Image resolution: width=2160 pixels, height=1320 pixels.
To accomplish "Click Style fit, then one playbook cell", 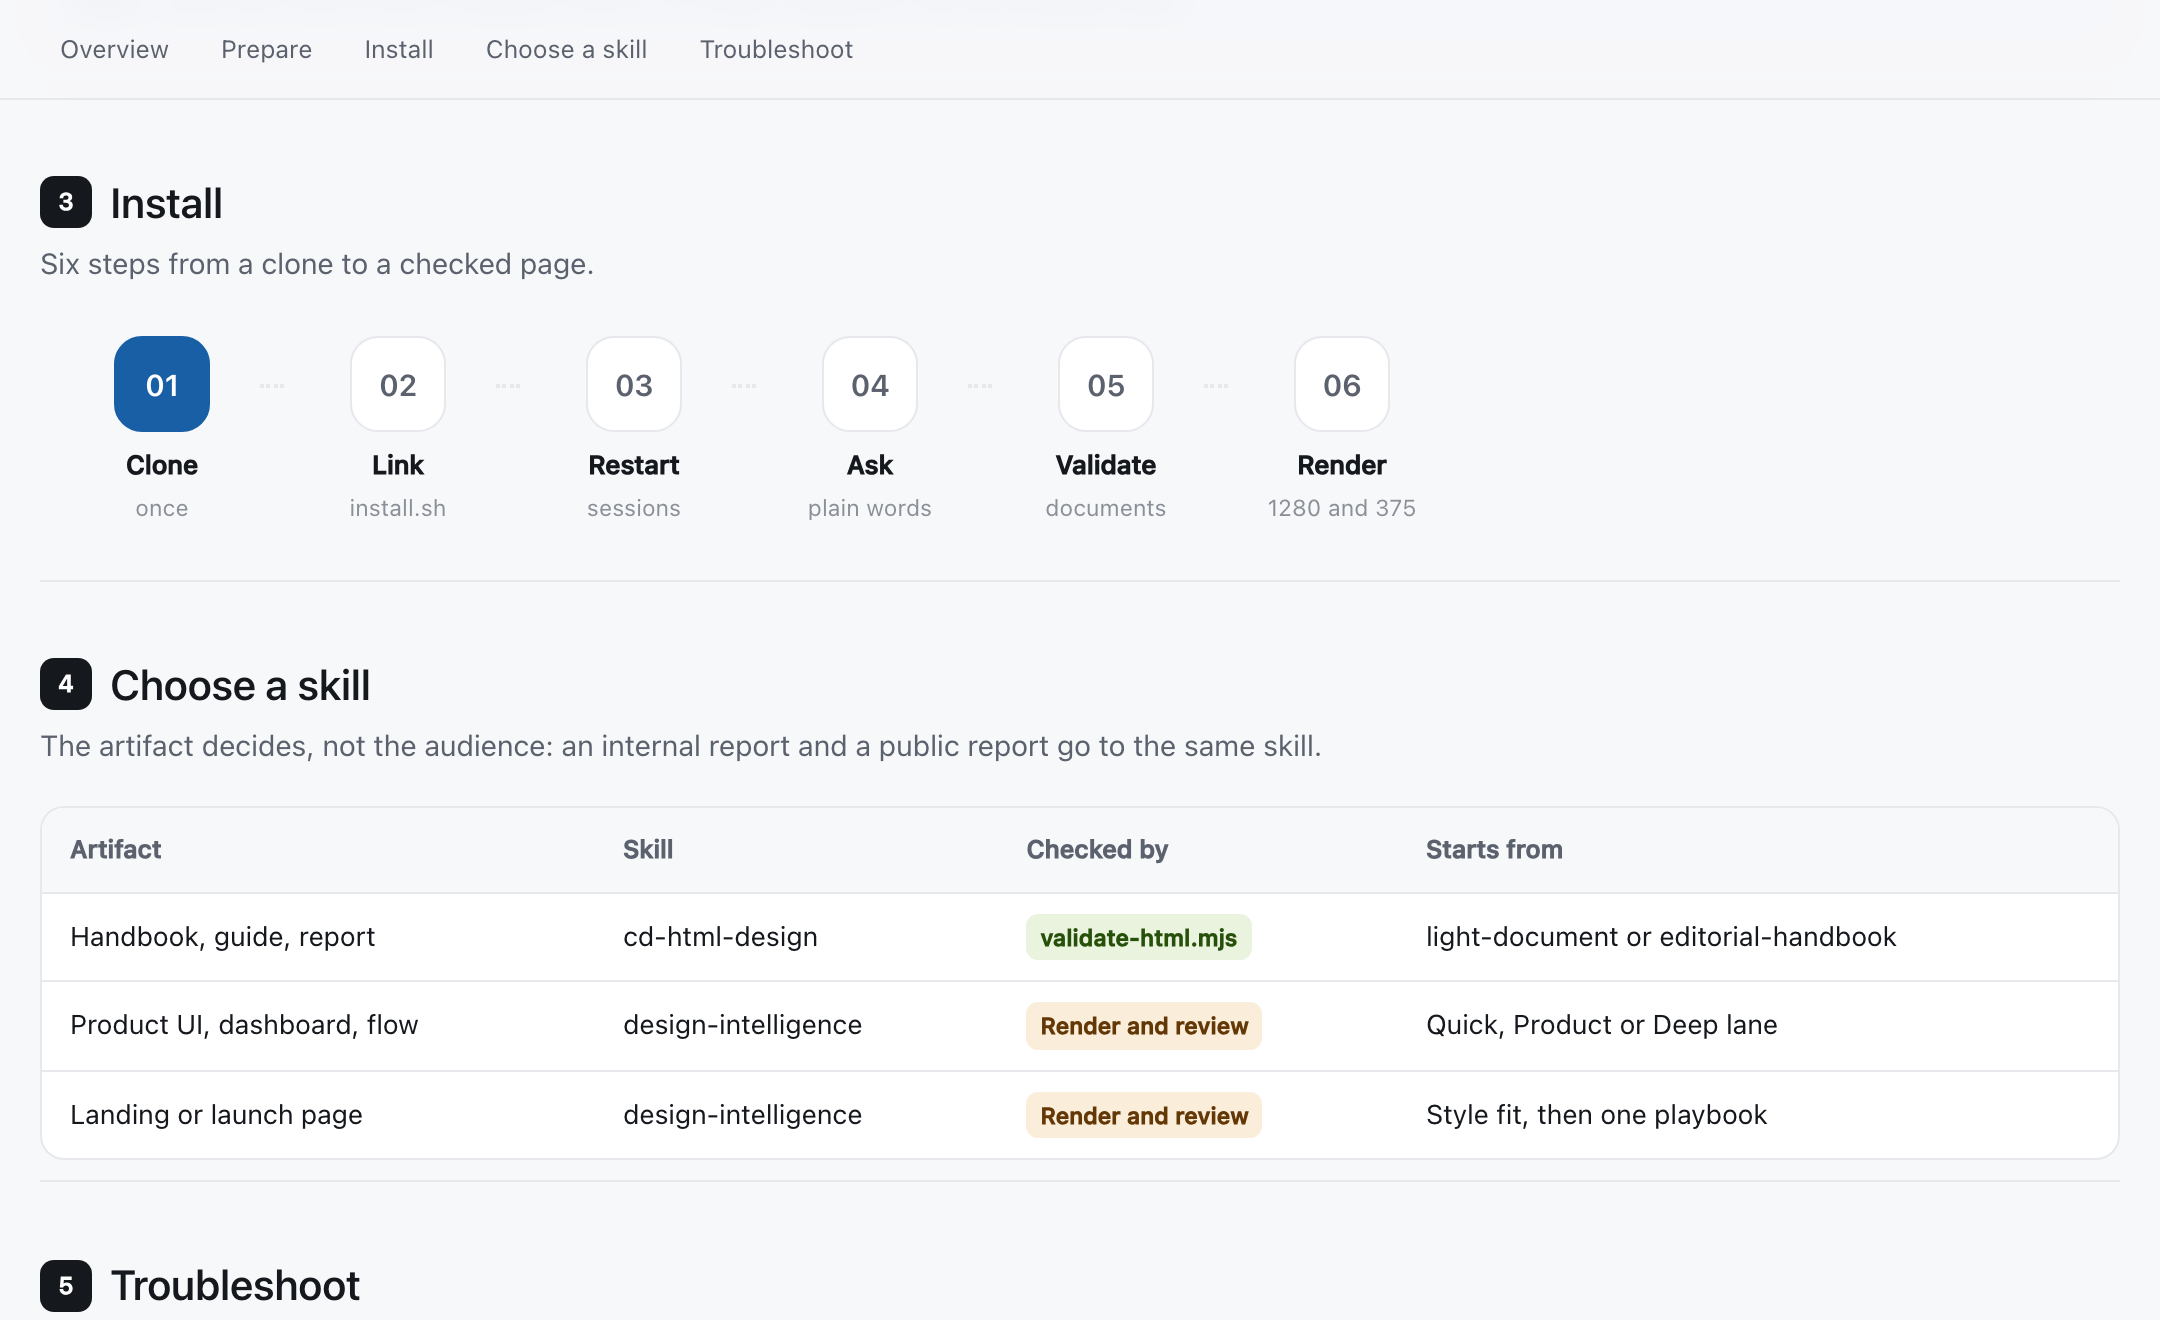I will [x=1596, y=1115].
